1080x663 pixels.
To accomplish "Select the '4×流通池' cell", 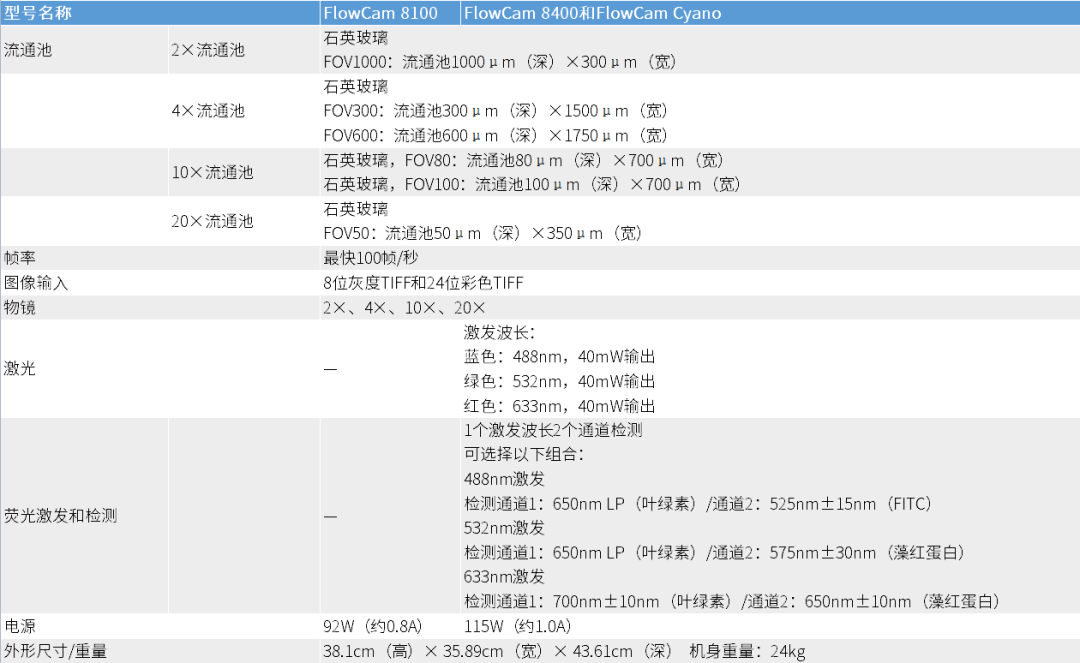I will point(208,111).
